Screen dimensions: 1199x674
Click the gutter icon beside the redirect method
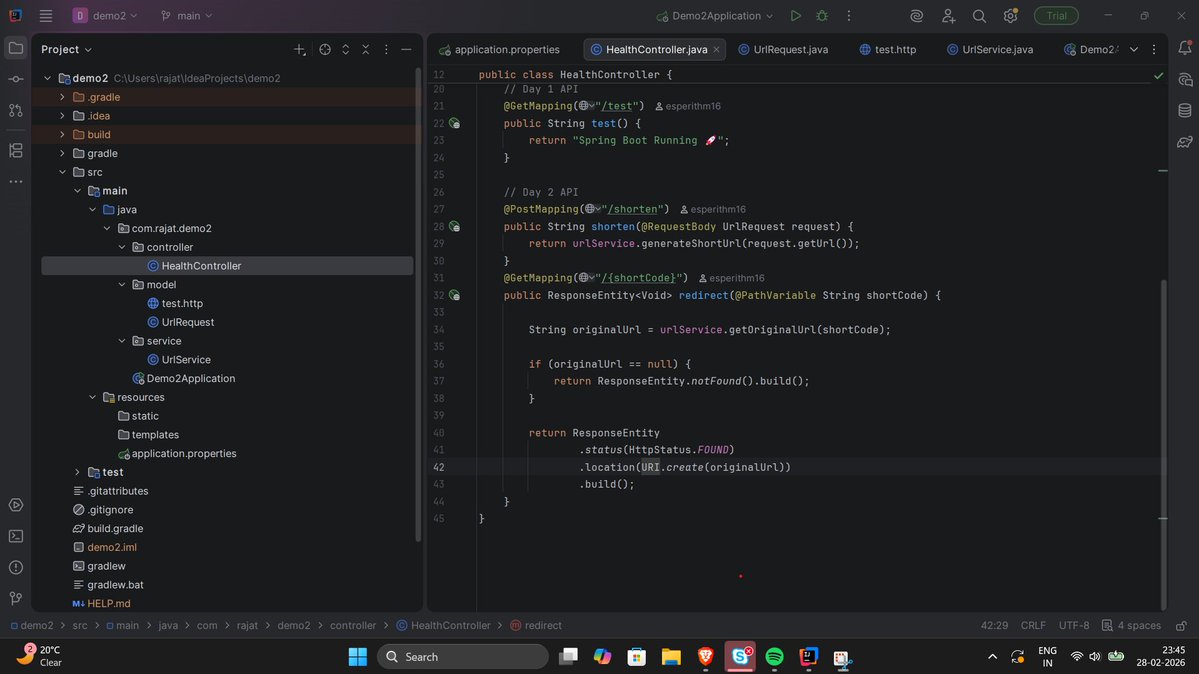click(x=454, y=295)
